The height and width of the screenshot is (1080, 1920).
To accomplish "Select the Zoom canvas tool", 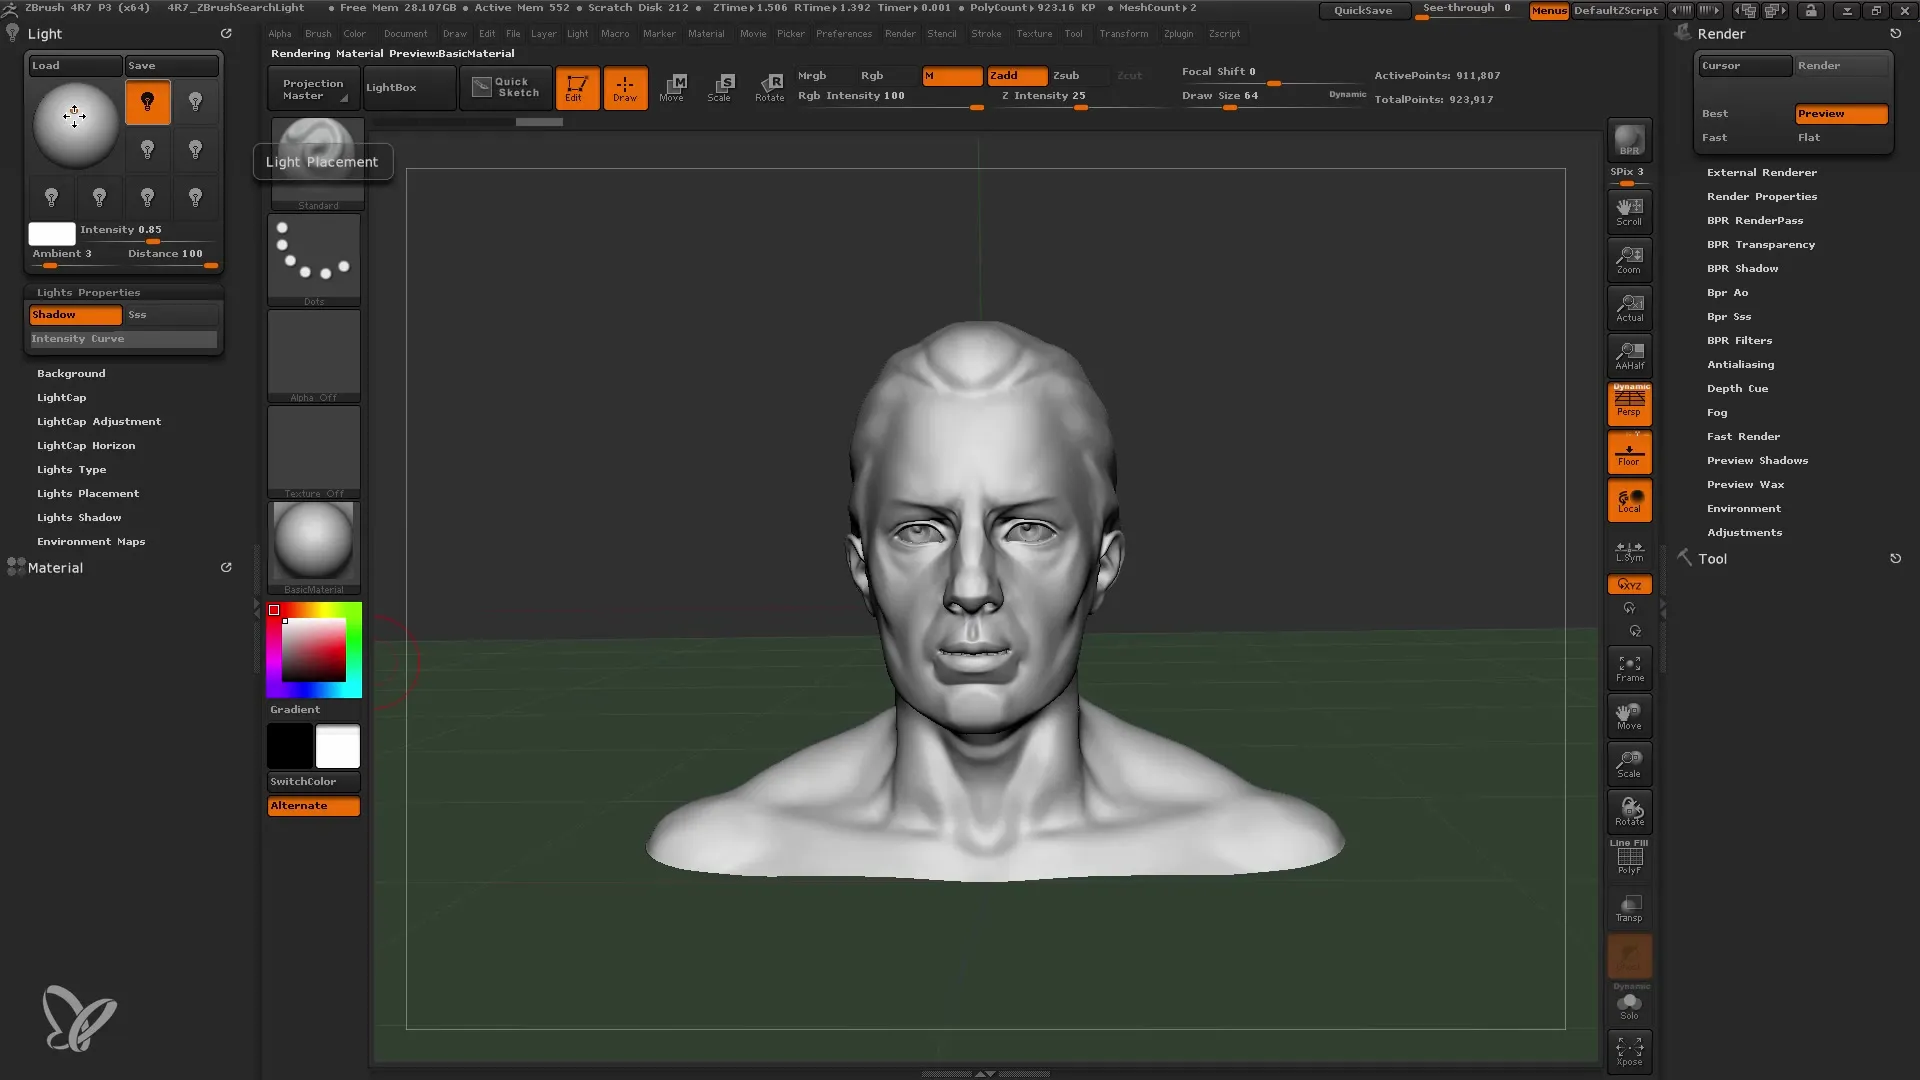I will pyautogui.click(x=1629, y=259).
